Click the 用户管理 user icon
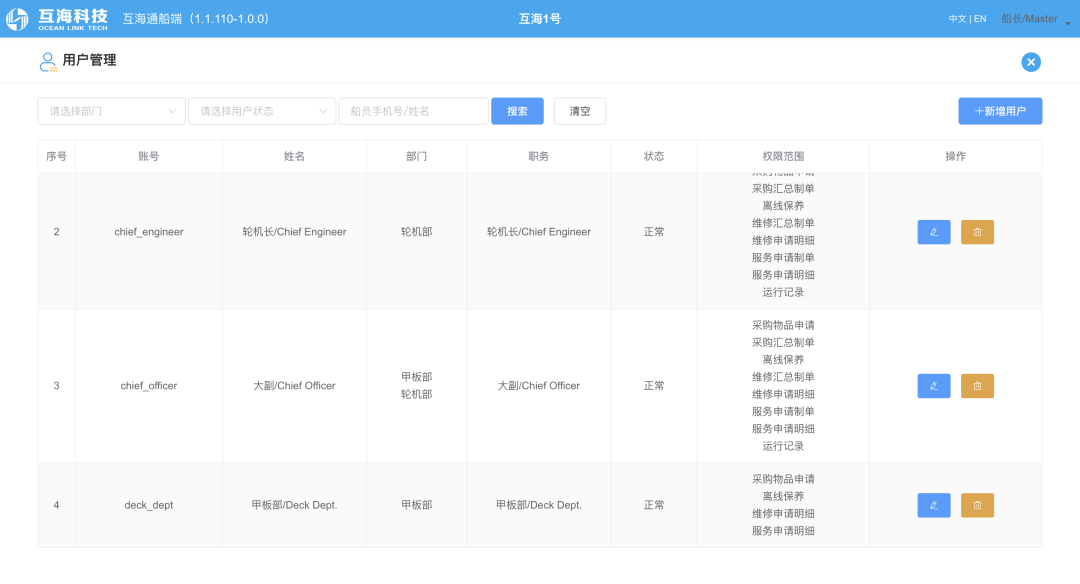This screenshot has width=1080, height=584. [x=48, y=61]
